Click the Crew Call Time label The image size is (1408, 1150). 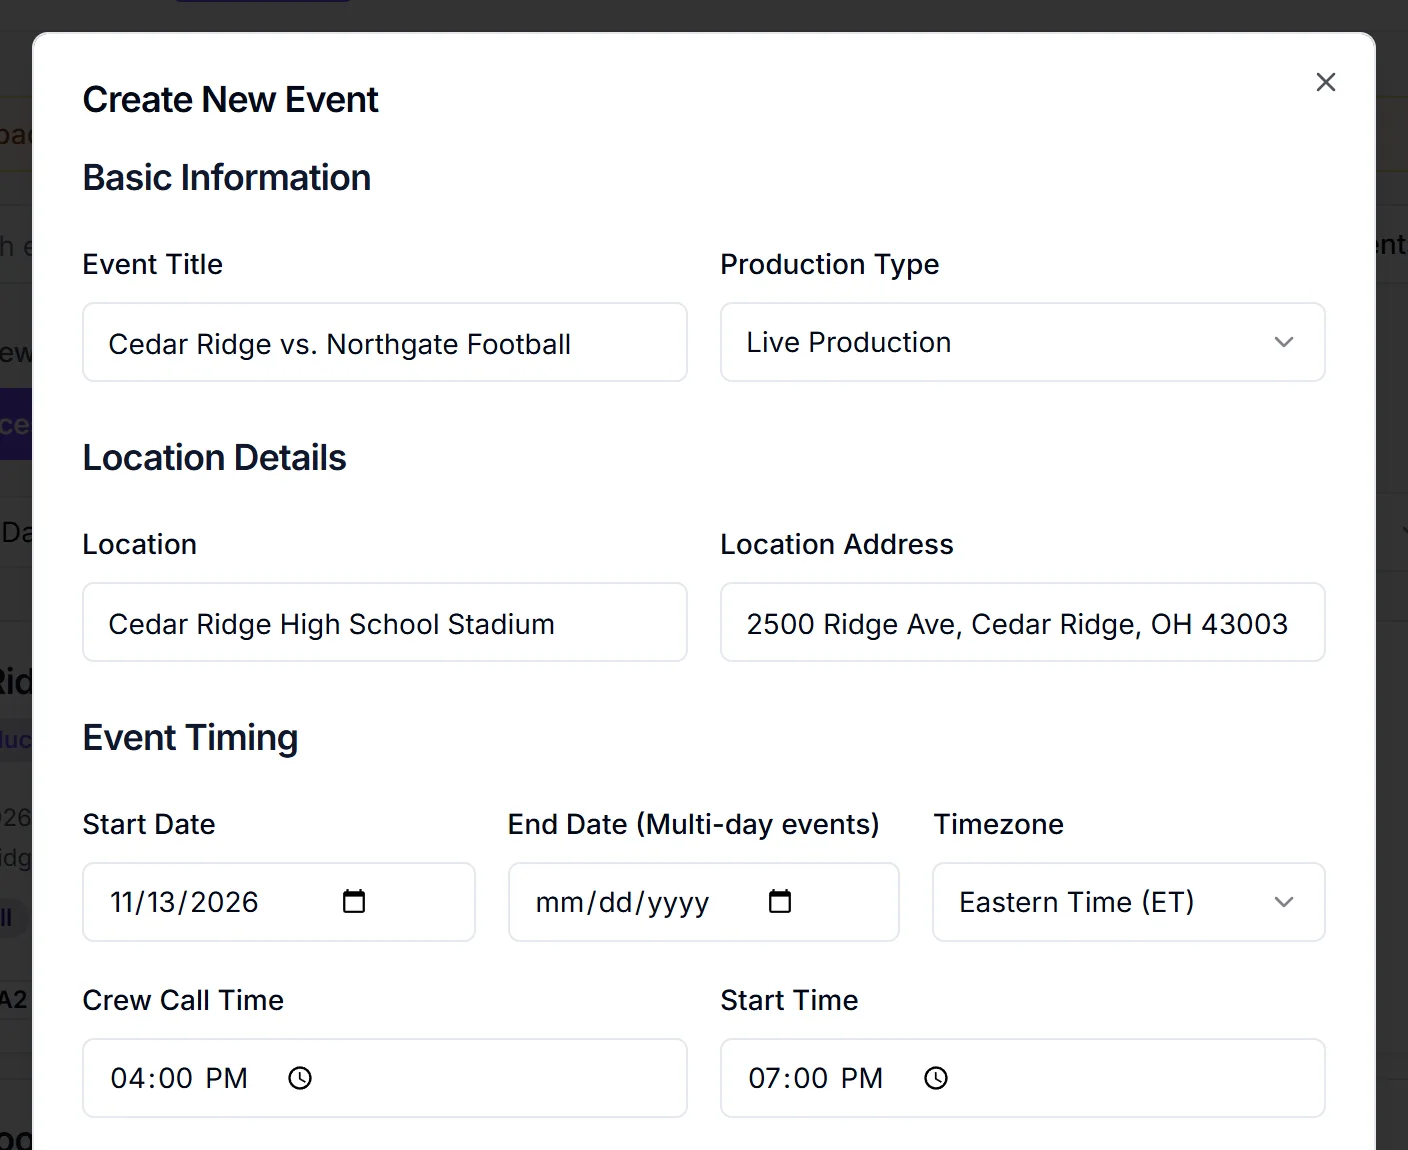(183, 1000)
